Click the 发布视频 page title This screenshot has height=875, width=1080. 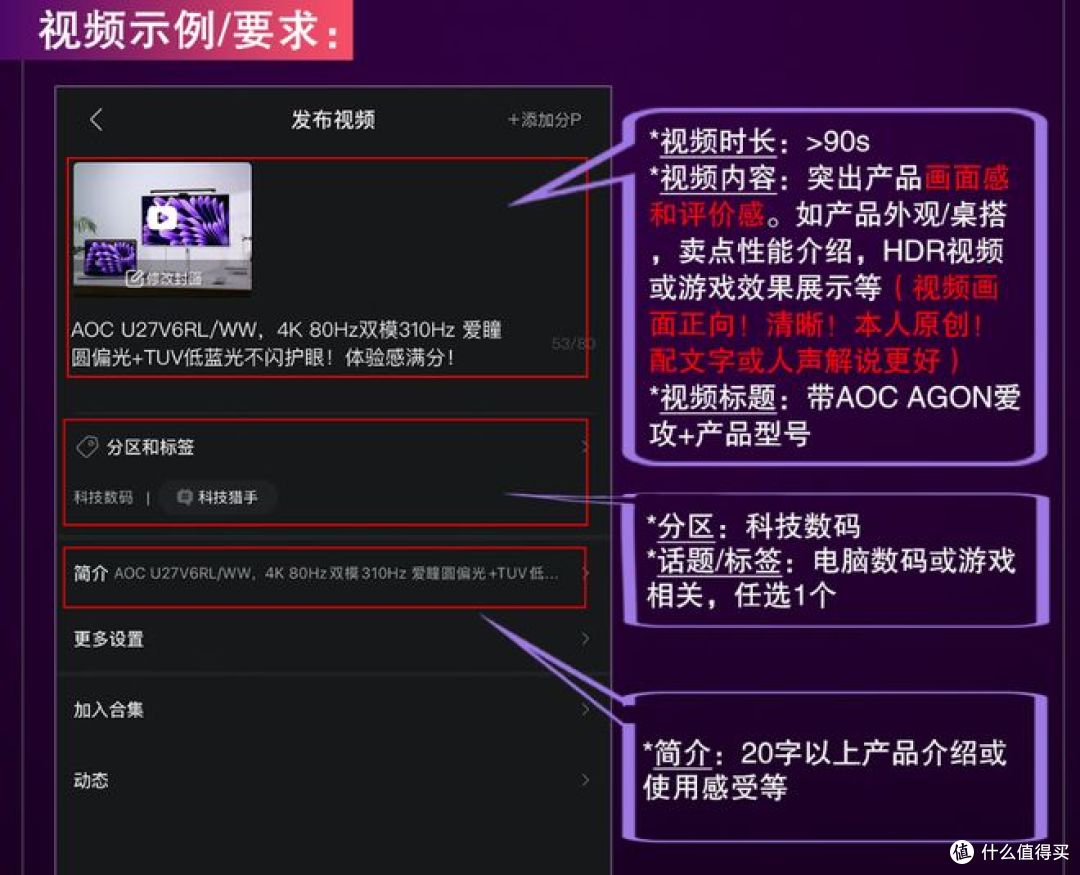[333, 120]
